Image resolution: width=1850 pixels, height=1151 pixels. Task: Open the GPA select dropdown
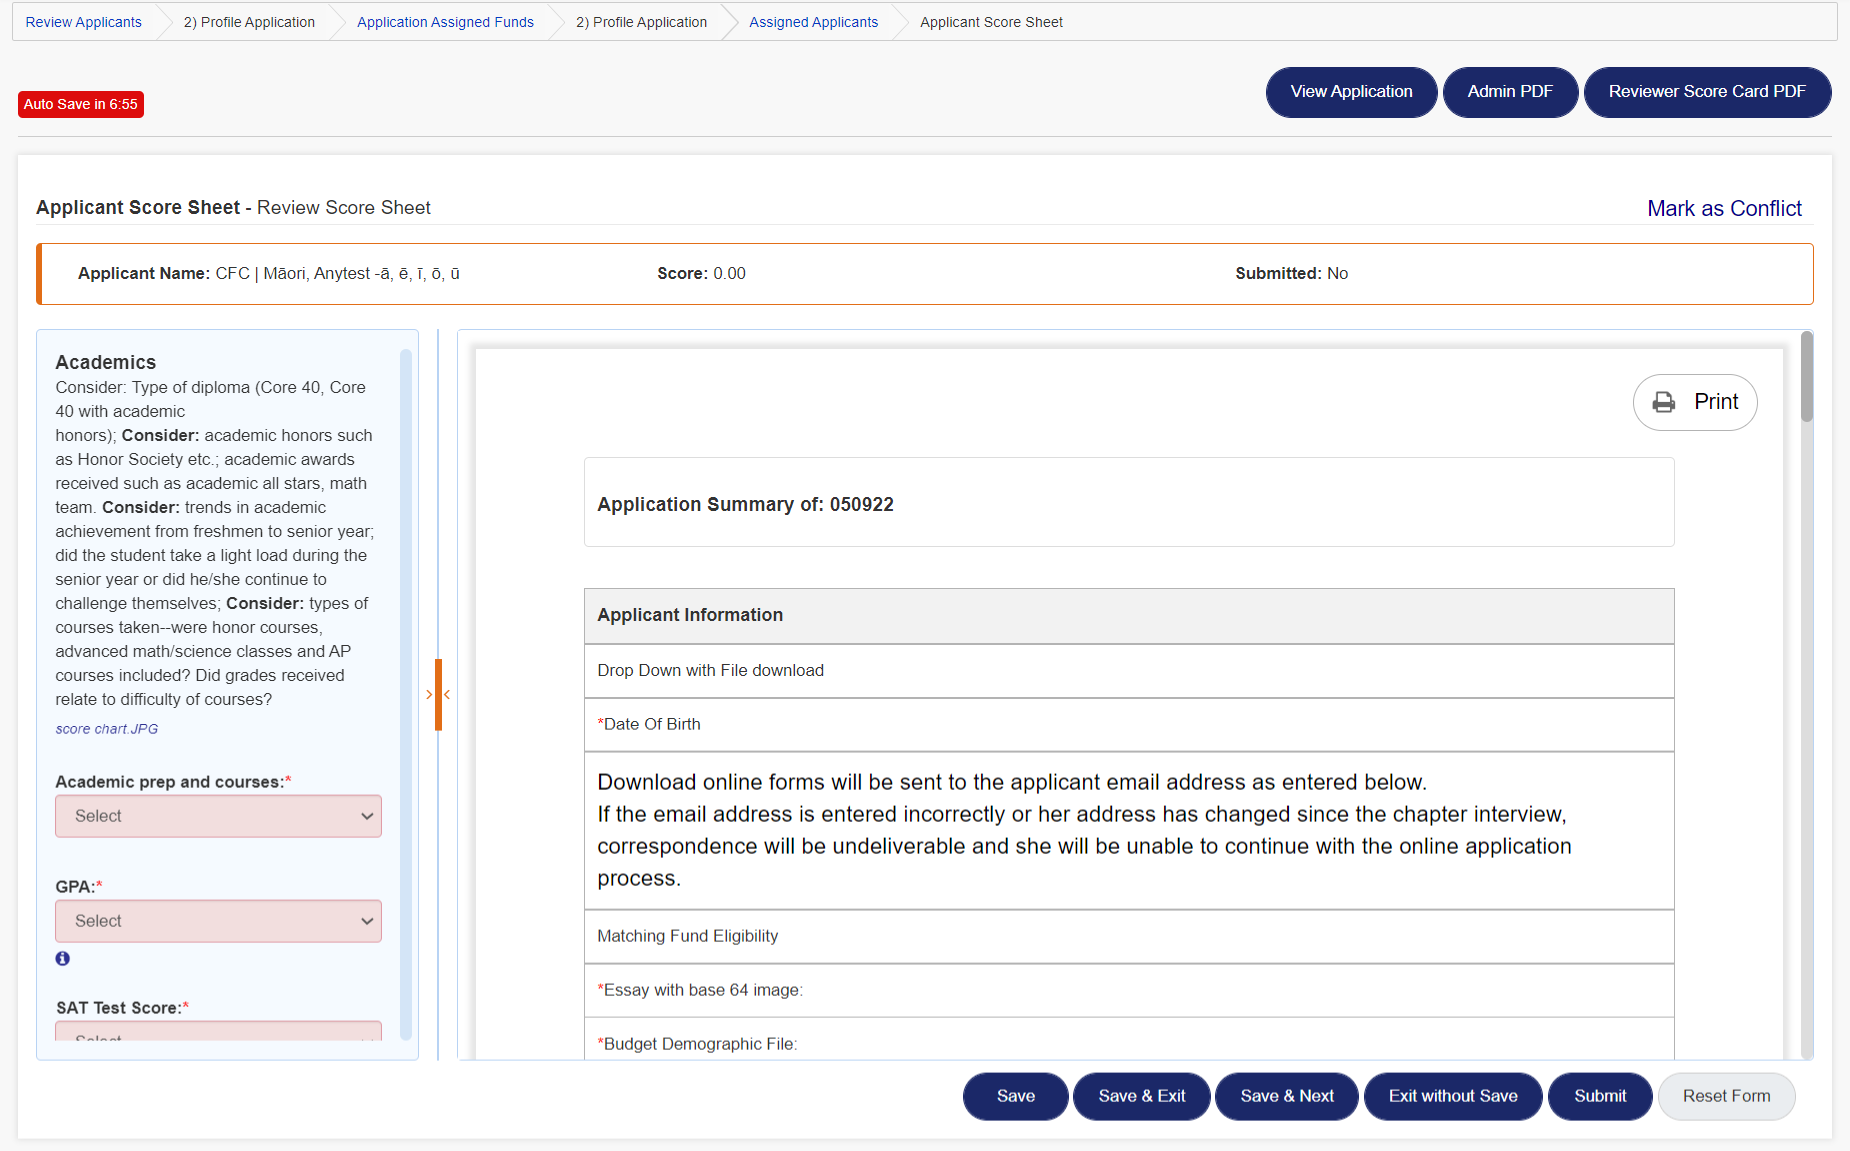coord(218,921)
